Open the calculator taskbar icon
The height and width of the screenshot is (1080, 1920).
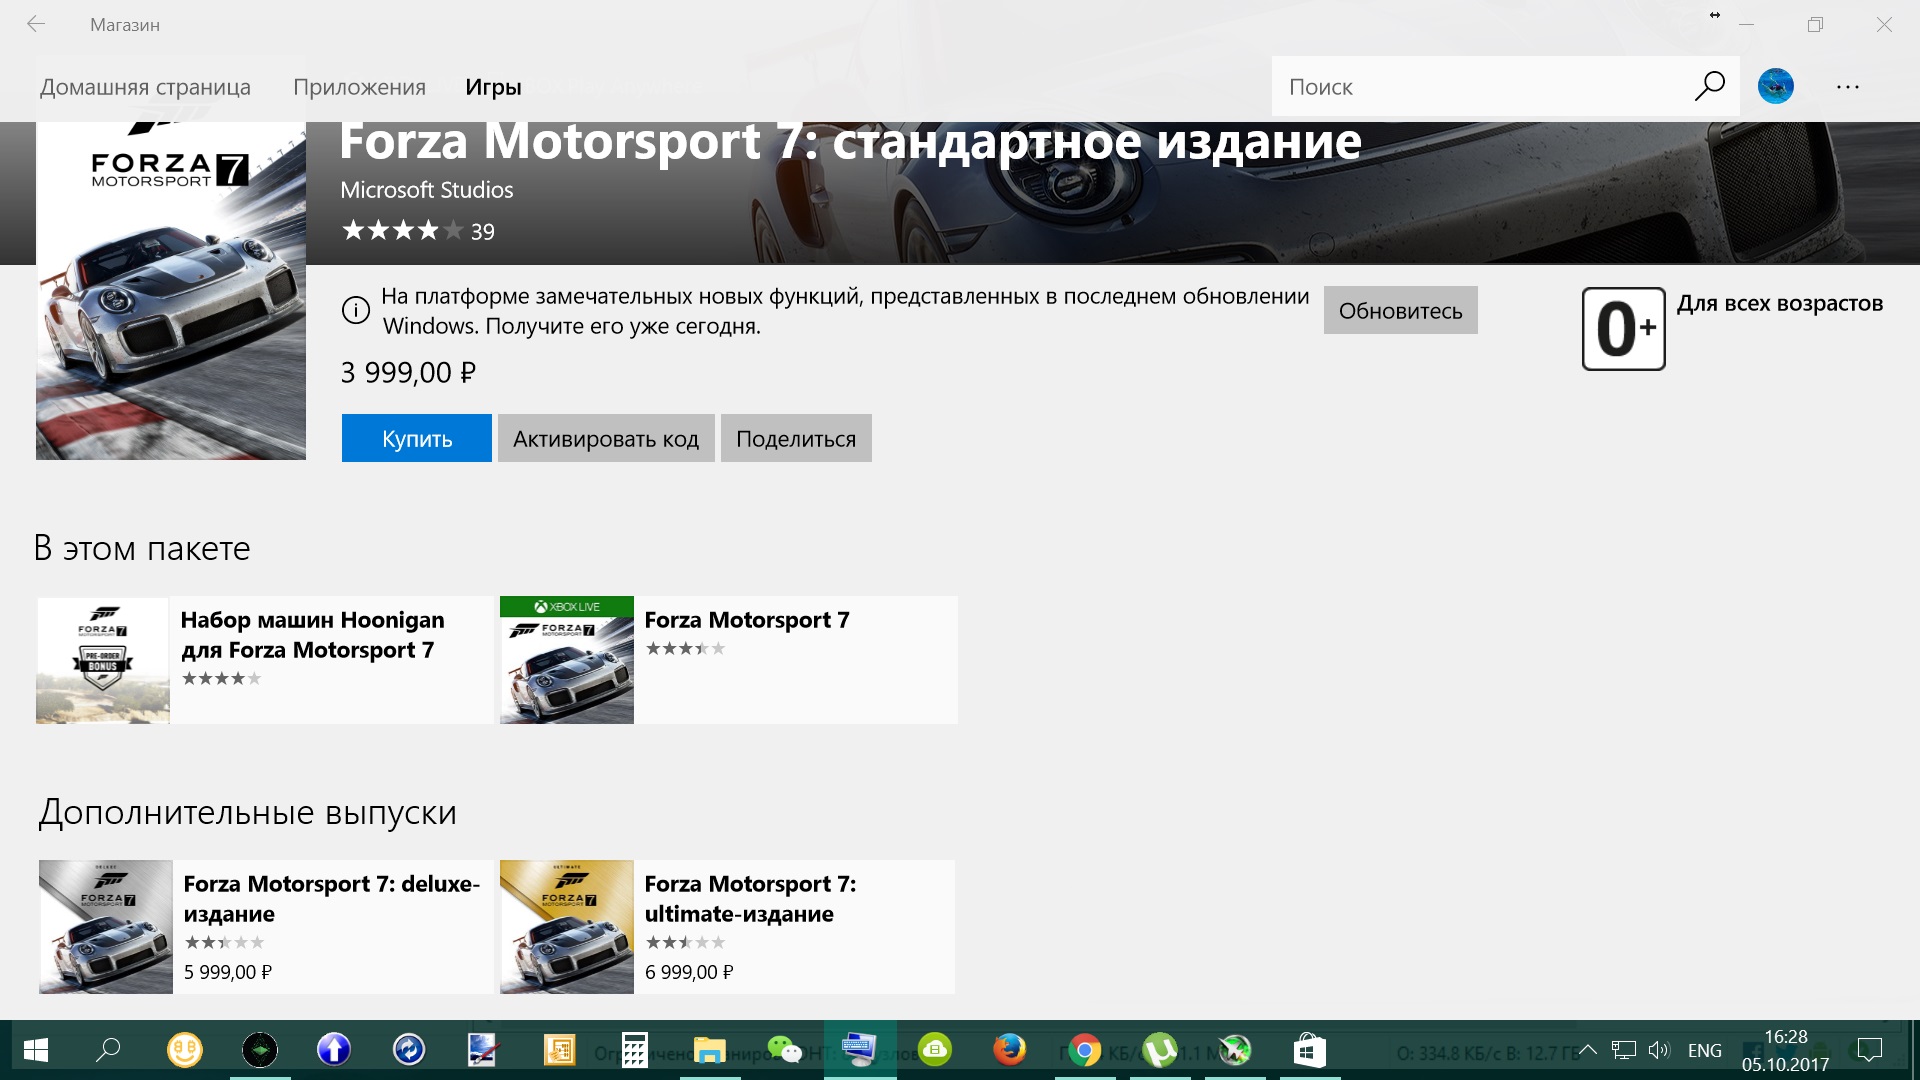(x=634, y=1050)
